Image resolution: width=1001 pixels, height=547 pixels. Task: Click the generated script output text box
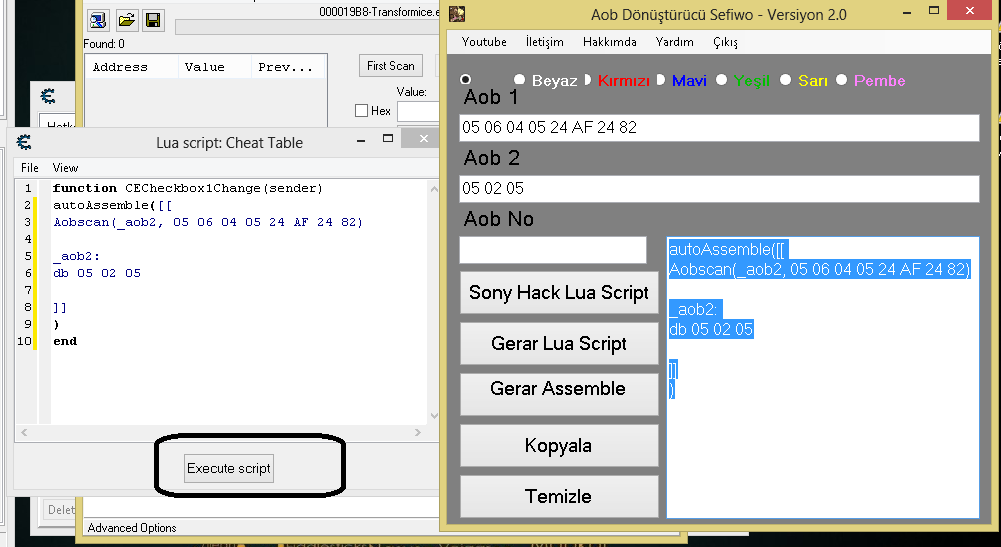pos(823,377)
